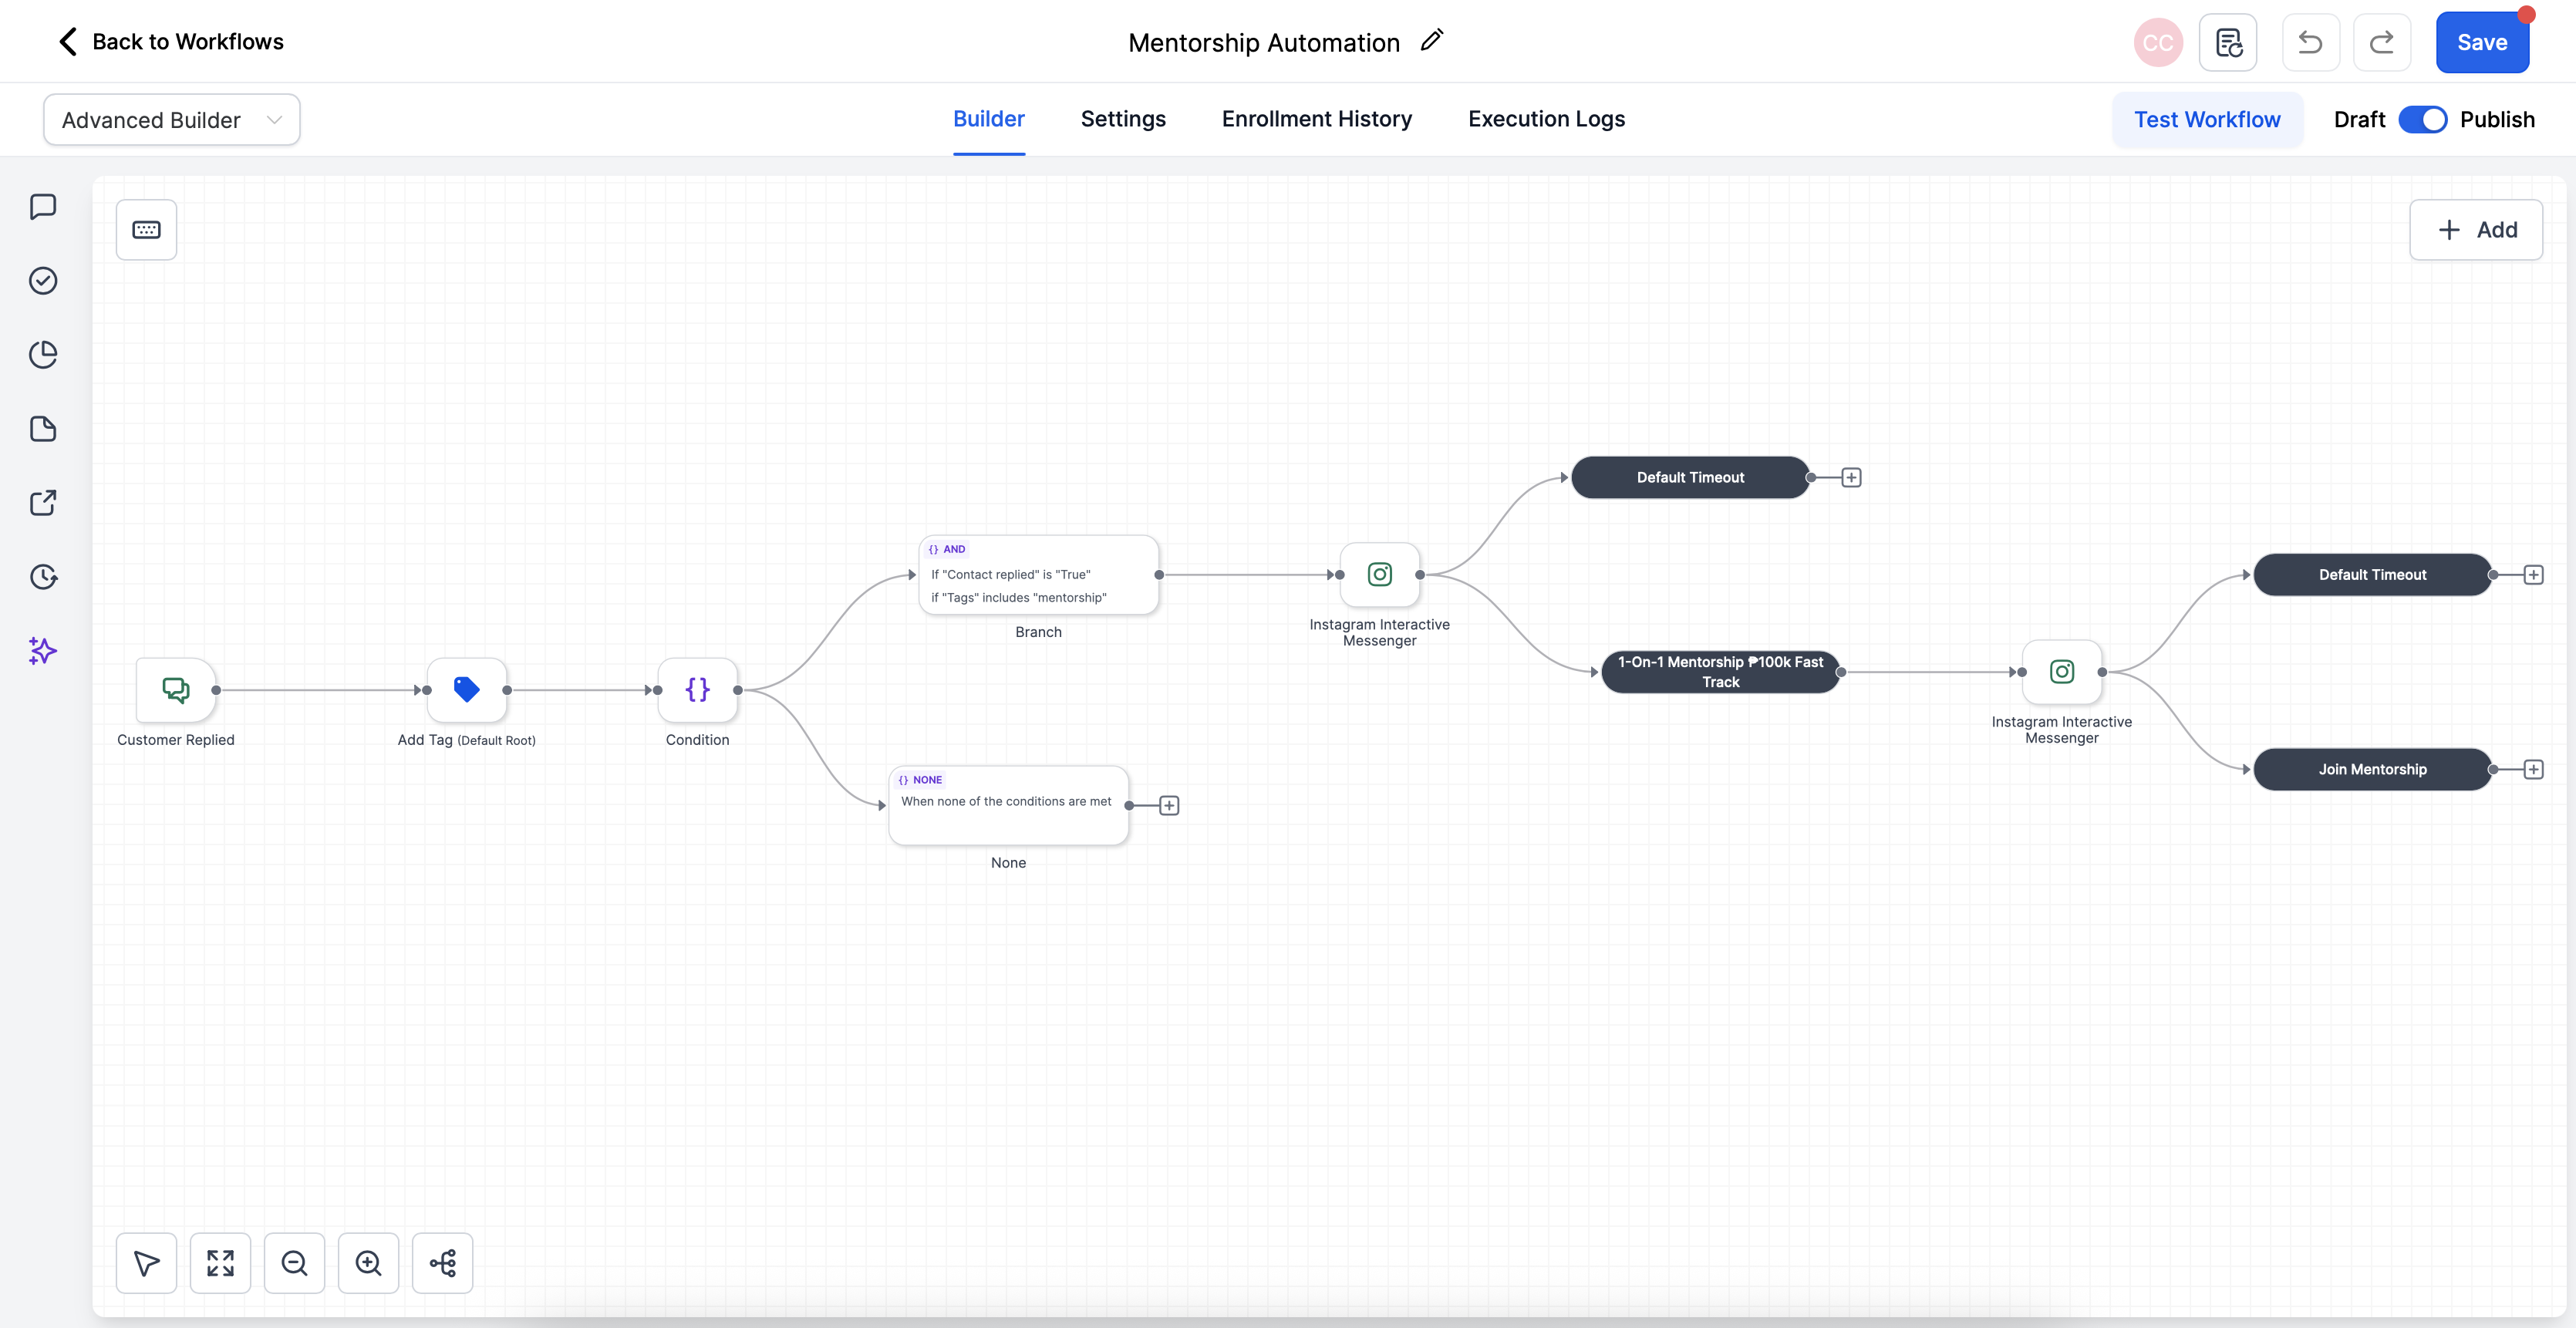Fit workflow to screen

coord(220,1263)
